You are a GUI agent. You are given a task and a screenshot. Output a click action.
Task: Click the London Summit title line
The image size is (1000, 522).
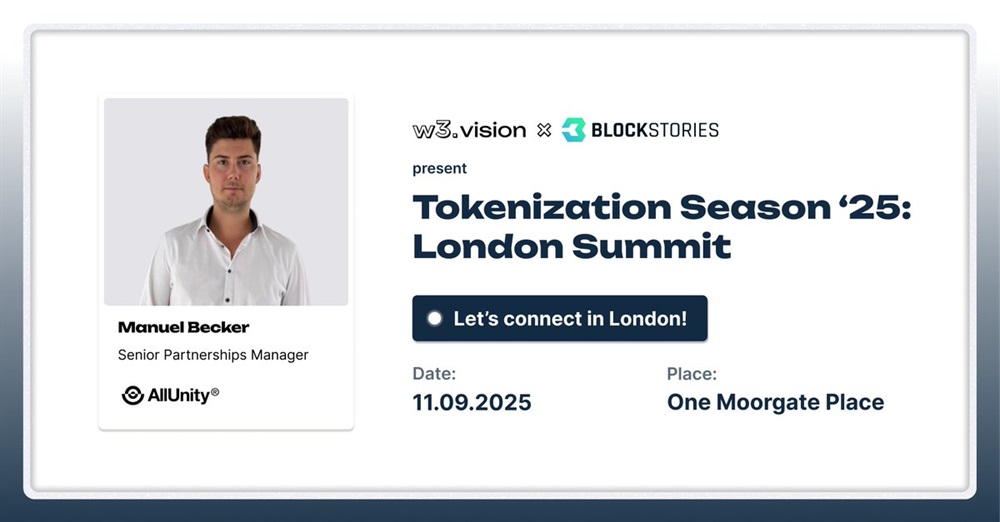click(x=572, y=246)
